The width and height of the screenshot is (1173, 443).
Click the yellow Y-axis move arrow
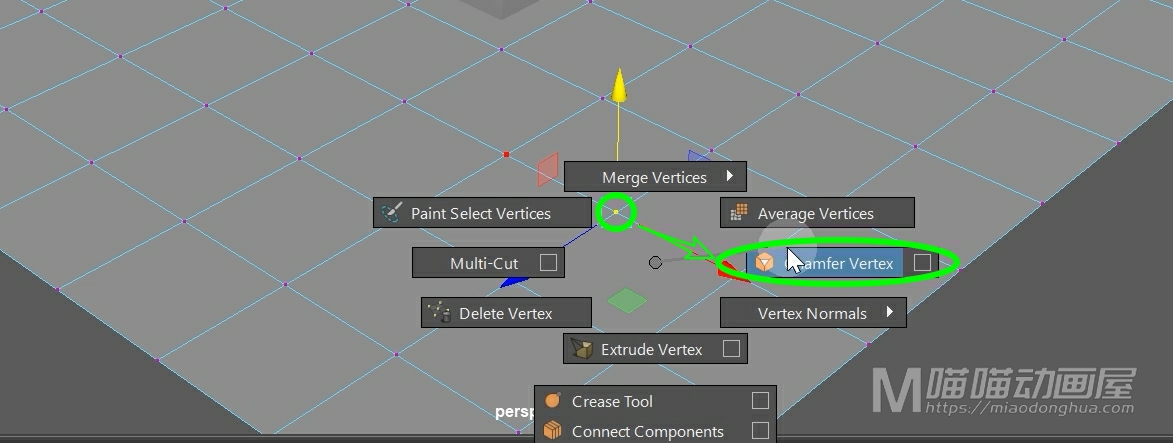click(619, 85)
